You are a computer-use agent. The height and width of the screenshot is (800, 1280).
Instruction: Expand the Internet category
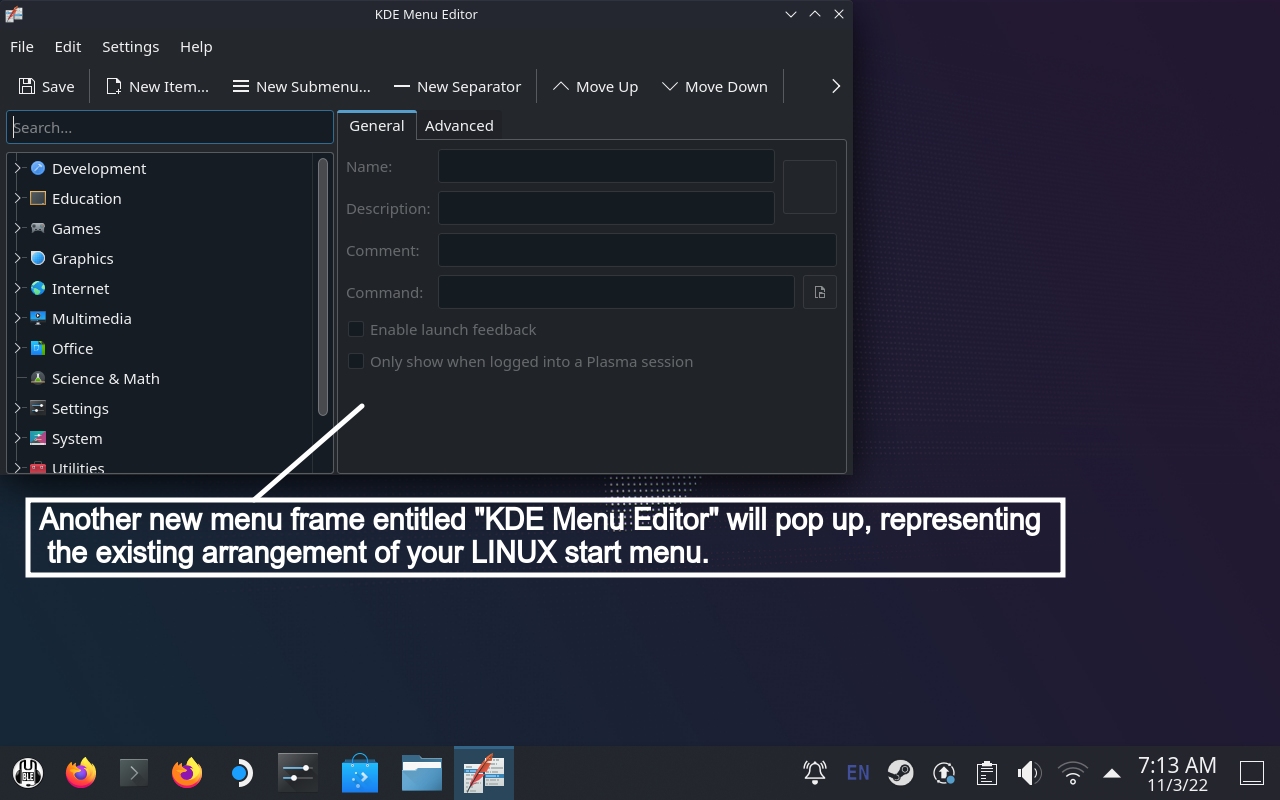pyautogui.click(x=18, y=288)
